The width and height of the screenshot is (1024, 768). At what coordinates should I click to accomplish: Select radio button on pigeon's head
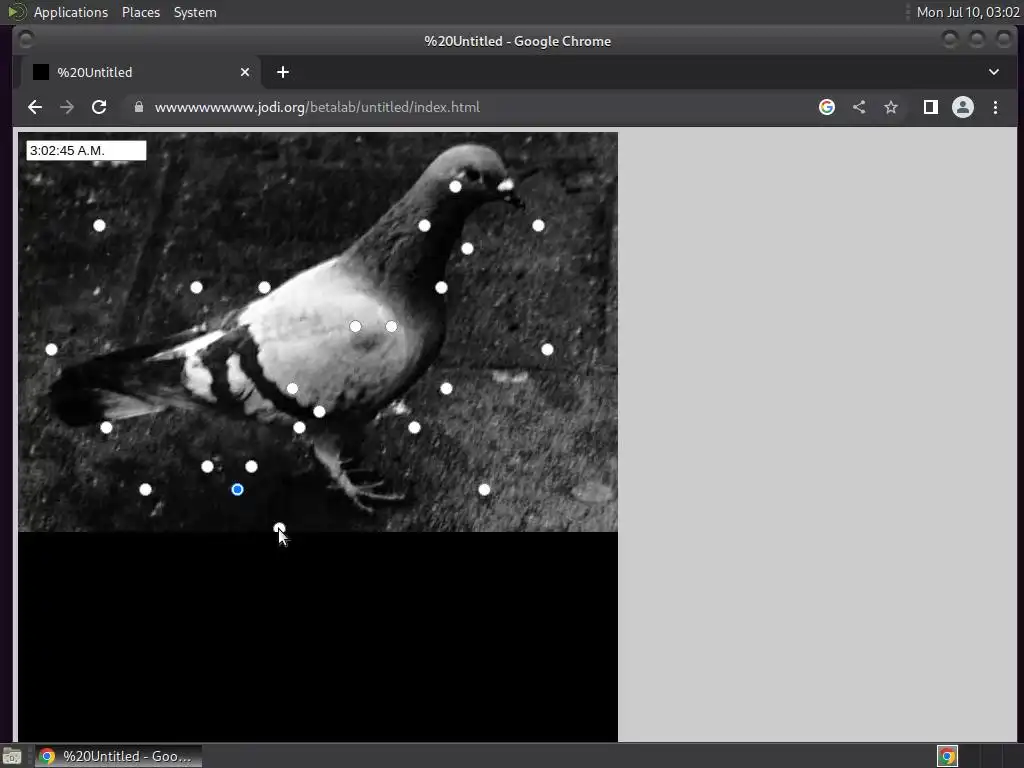(x=455, y=186)
